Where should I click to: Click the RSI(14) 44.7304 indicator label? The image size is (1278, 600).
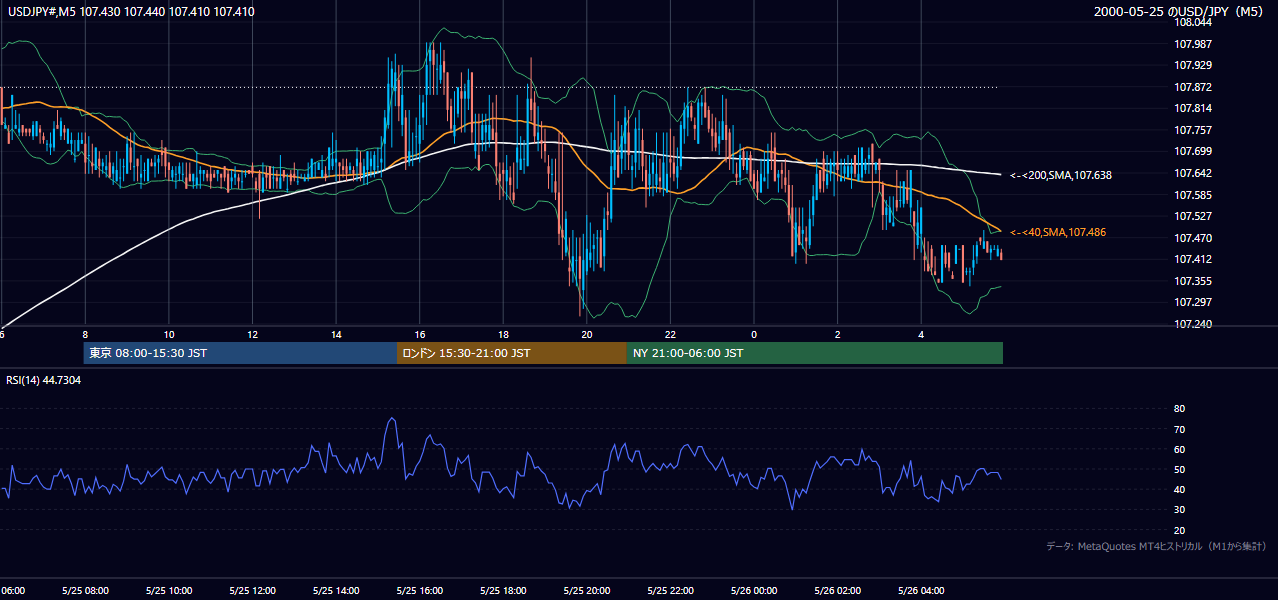pyautogui.click(x=44, y=381)
